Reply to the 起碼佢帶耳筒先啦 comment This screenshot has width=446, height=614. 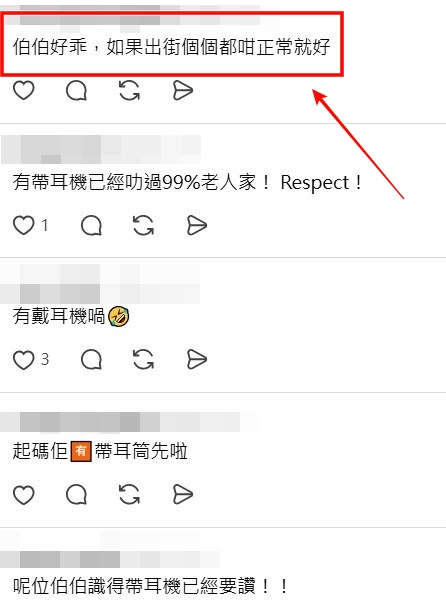(x=76, y=494)
